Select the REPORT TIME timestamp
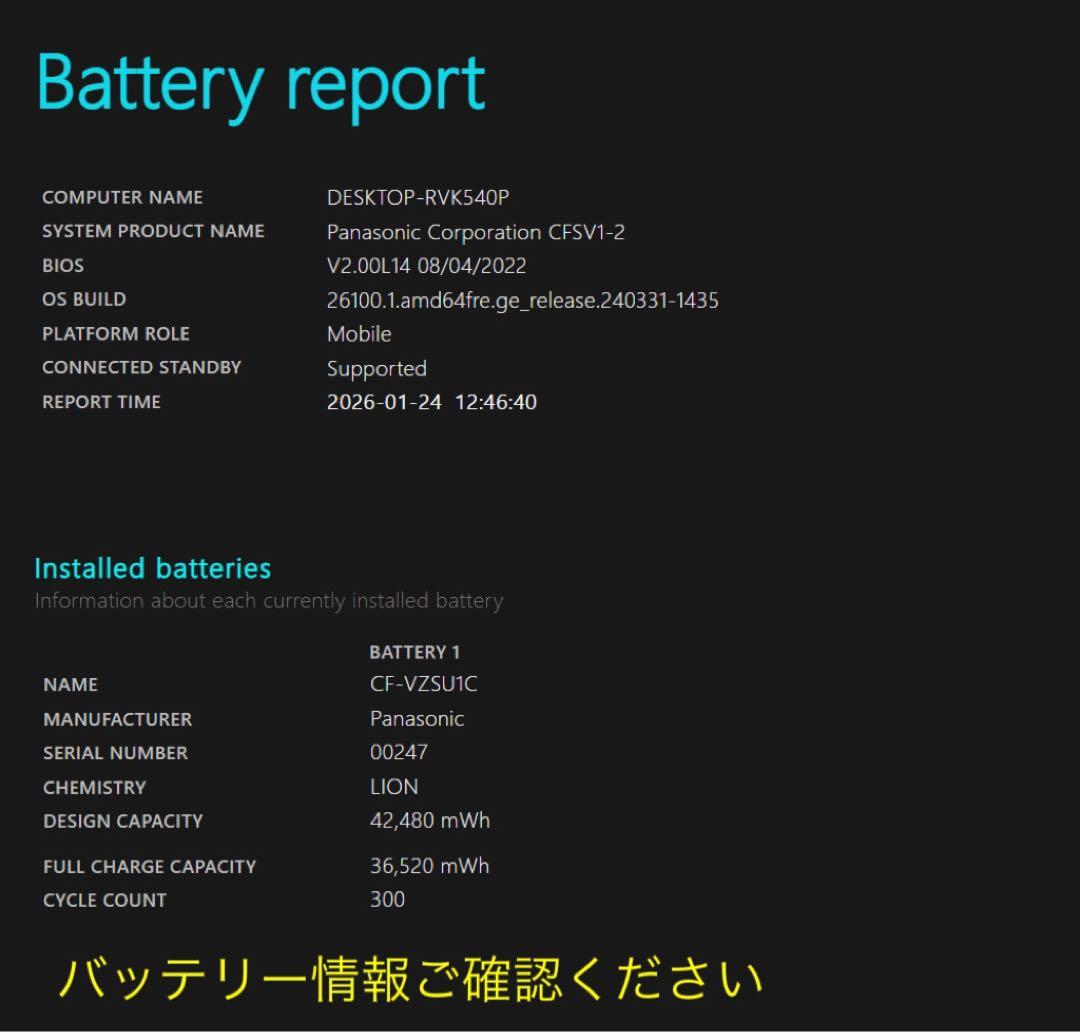Screen dimensions: 1080x1032 point(431,402)
